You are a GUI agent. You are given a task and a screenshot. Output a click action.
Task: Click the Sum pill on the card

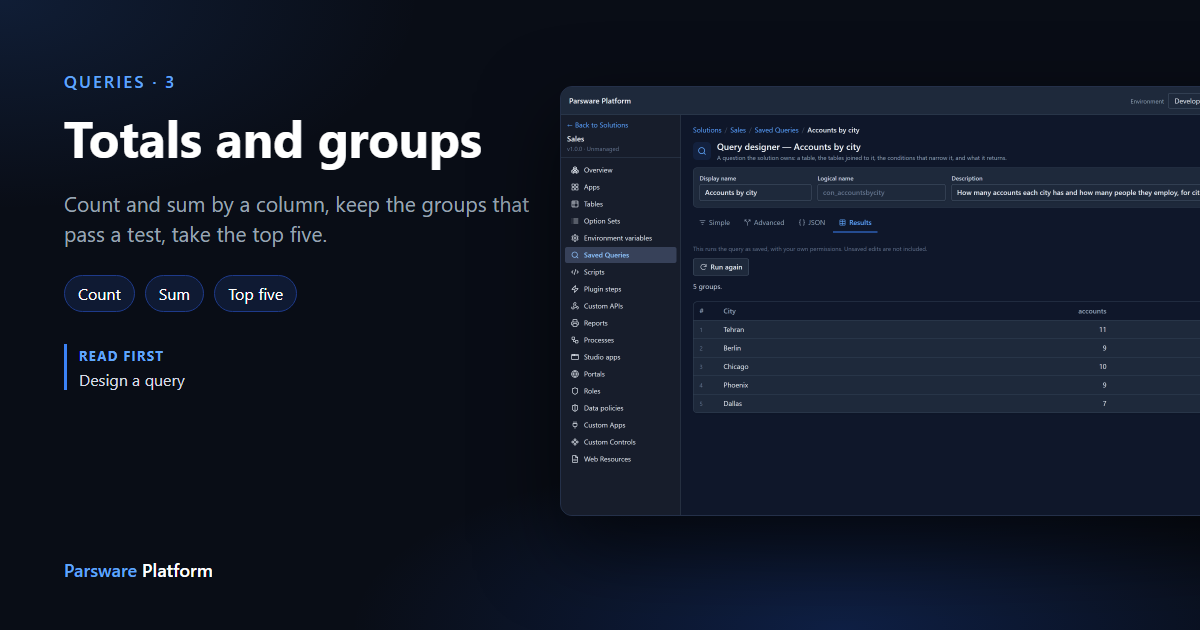174,294
